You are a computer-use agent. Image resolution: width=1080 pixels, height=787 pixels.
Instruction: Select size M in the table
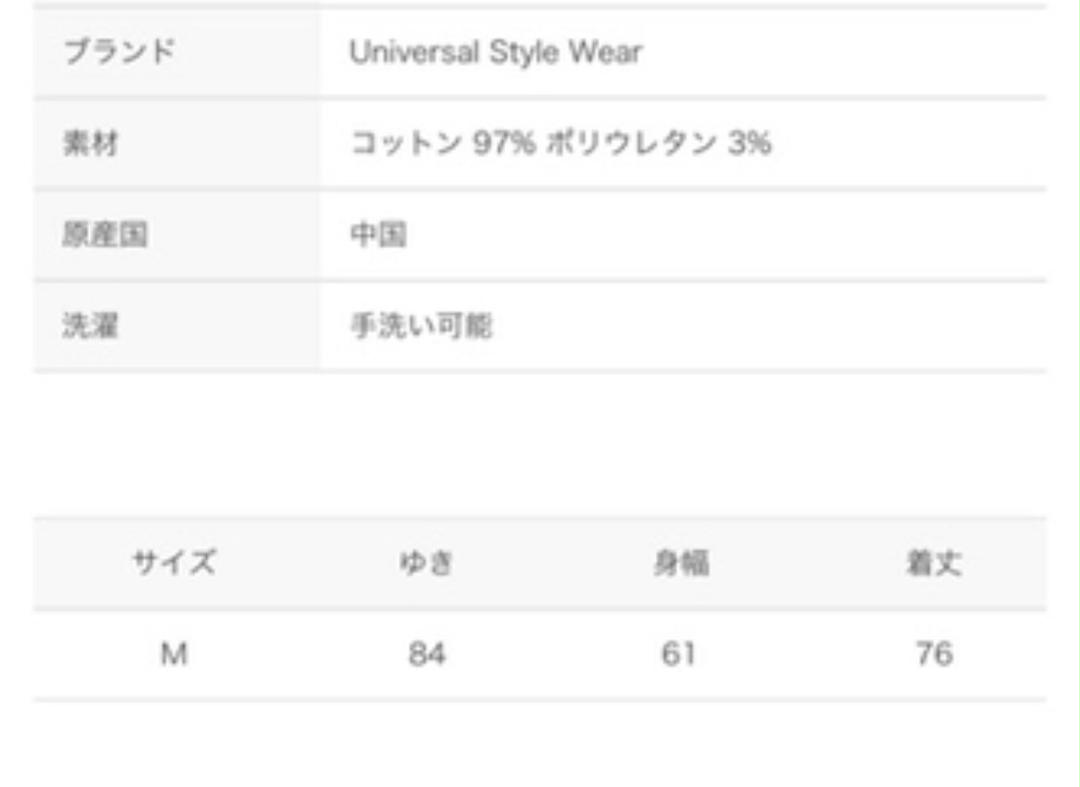coord(174,654)
